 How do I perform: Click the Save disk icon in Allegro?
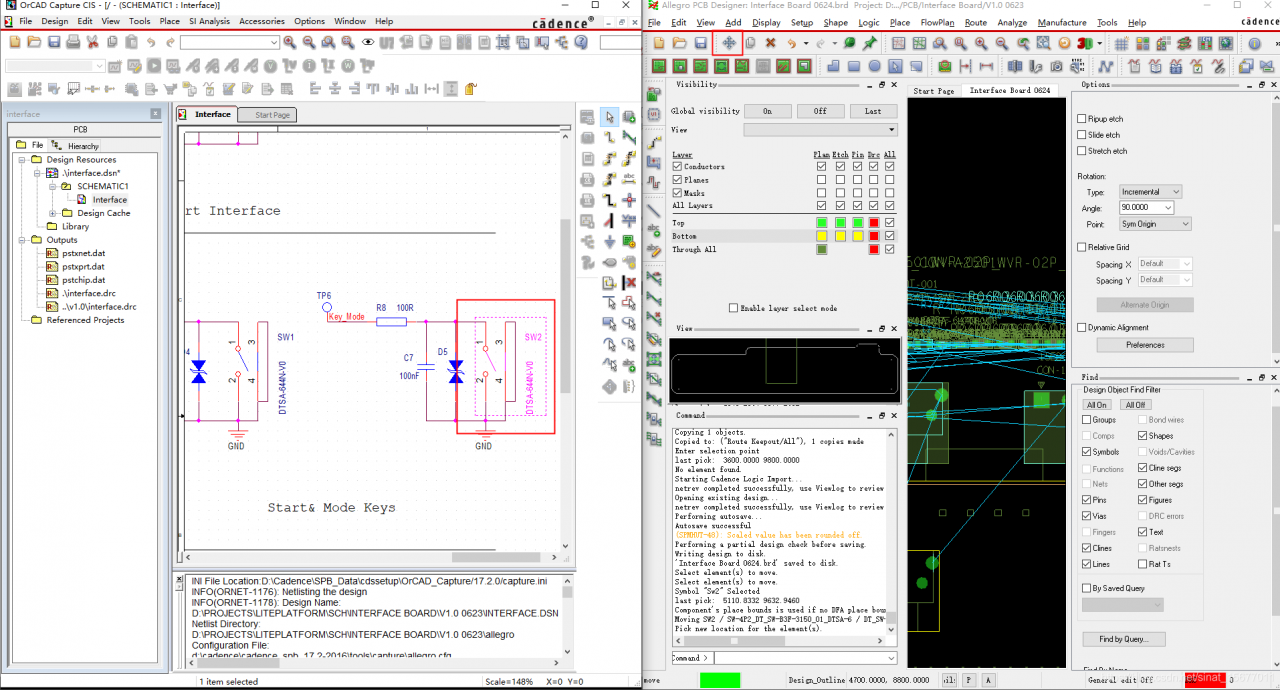click(699, 43)
